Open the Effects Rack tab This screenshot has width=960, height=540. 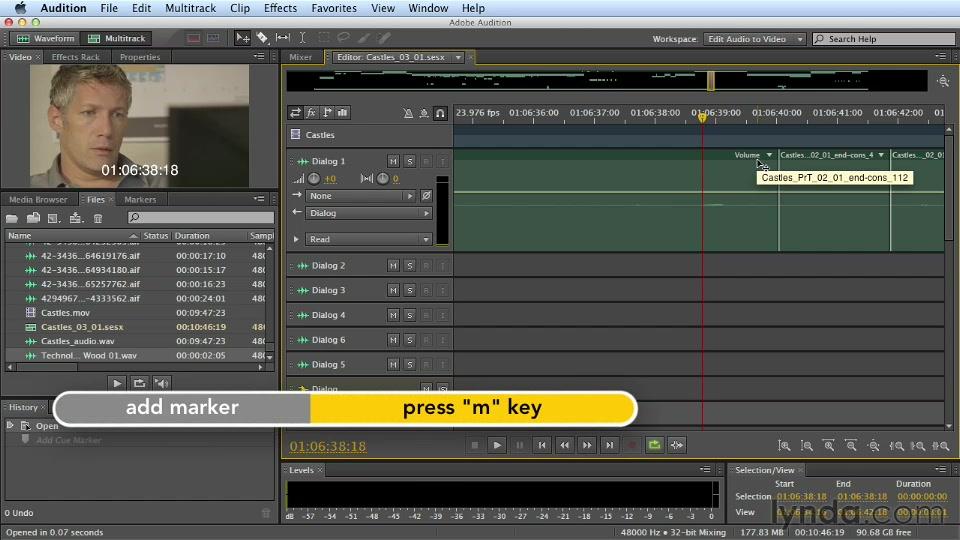75,57
